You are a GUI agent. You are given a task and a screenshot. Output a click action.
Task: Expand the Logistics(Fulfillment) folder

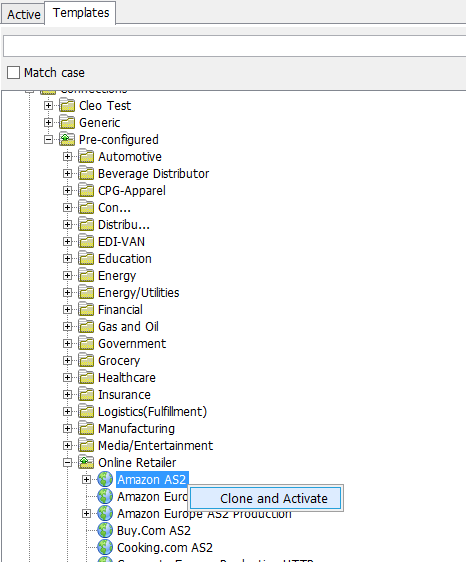[67, 411]
